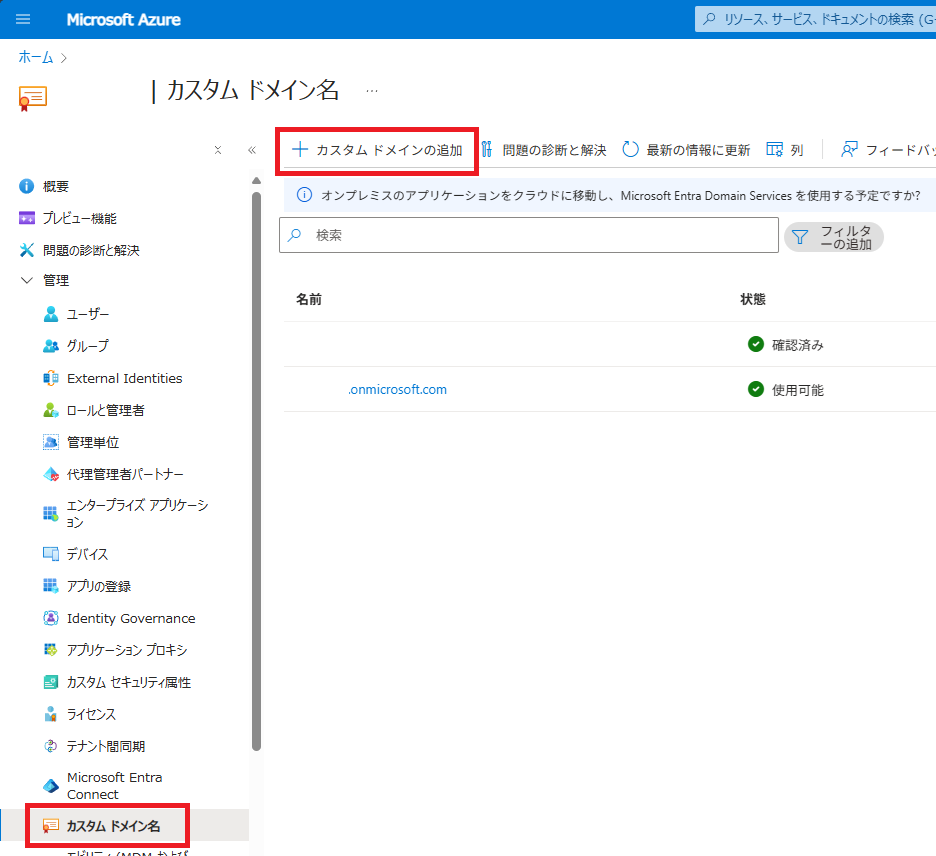
Task: Click the デバイス sidebar icon
Action: point(51,554)
